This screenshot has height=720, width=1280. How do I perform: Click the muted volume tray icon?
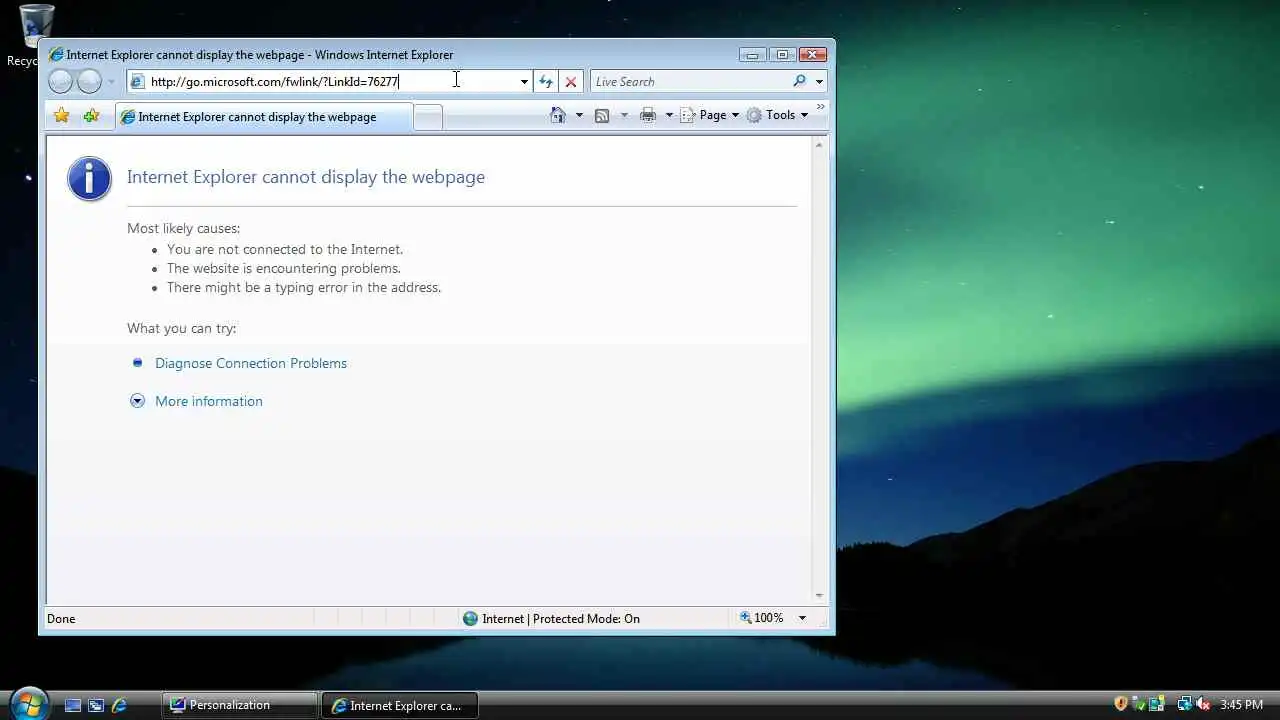tap(1203, 704)
